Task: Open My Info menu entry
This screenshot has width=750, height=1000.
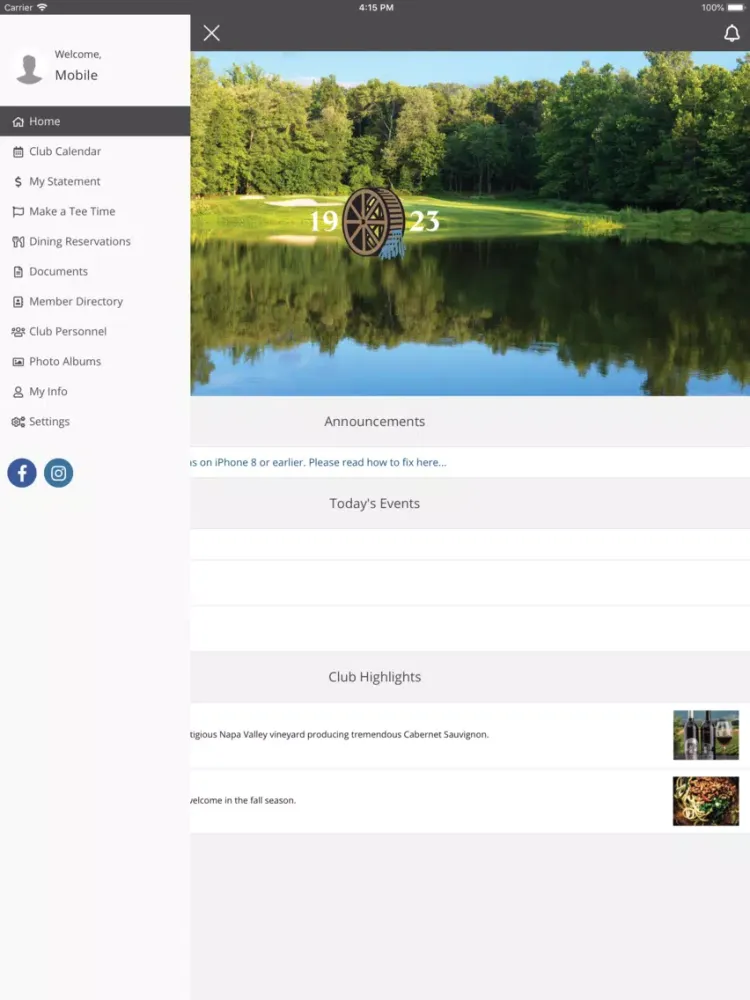Action: [x=95, y=391]
